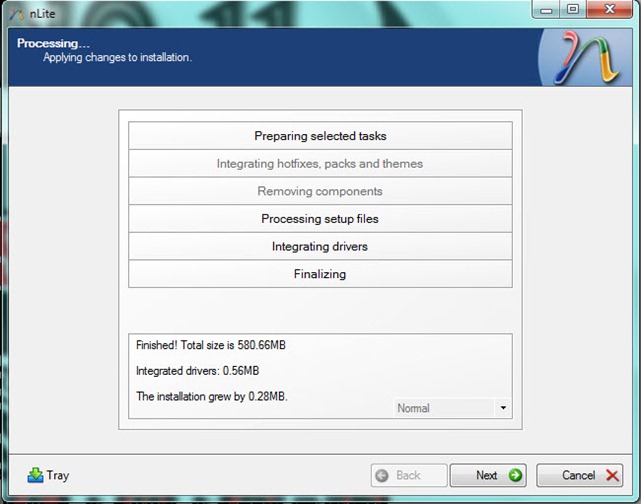This screenshot has height=504, width=641.
Task: Select the Finalizing row
Action: [320, 274]
